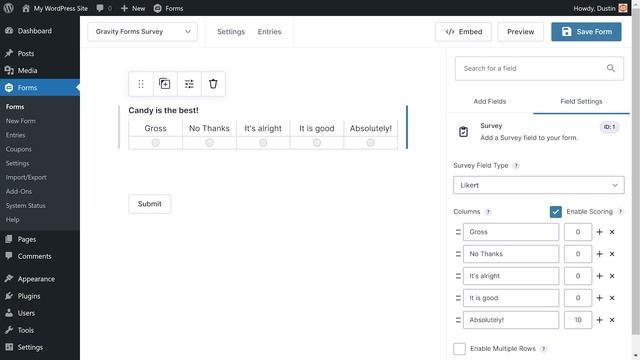Click the drag handle on field toolbar
Viewport: 640px width, 360px height.
[141, 84]
